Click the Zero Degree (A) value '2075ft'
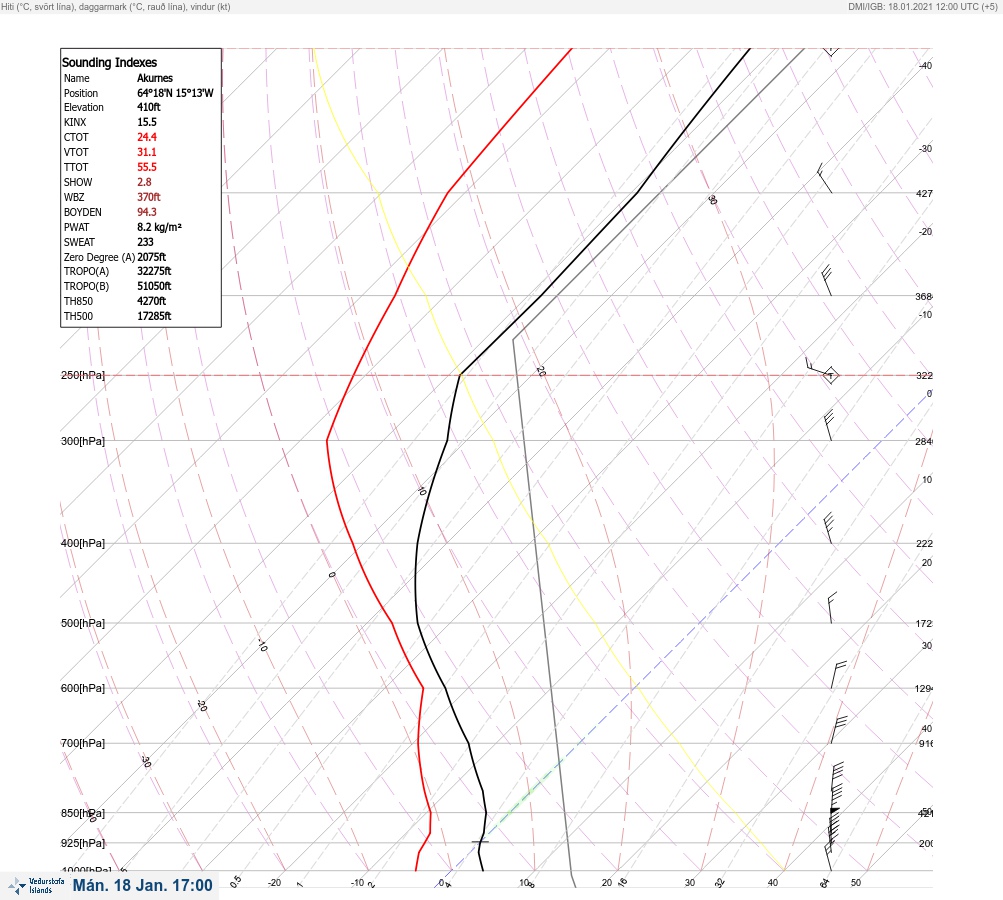The width and height of the screenshot is (1003, 900). click(152, 257)
